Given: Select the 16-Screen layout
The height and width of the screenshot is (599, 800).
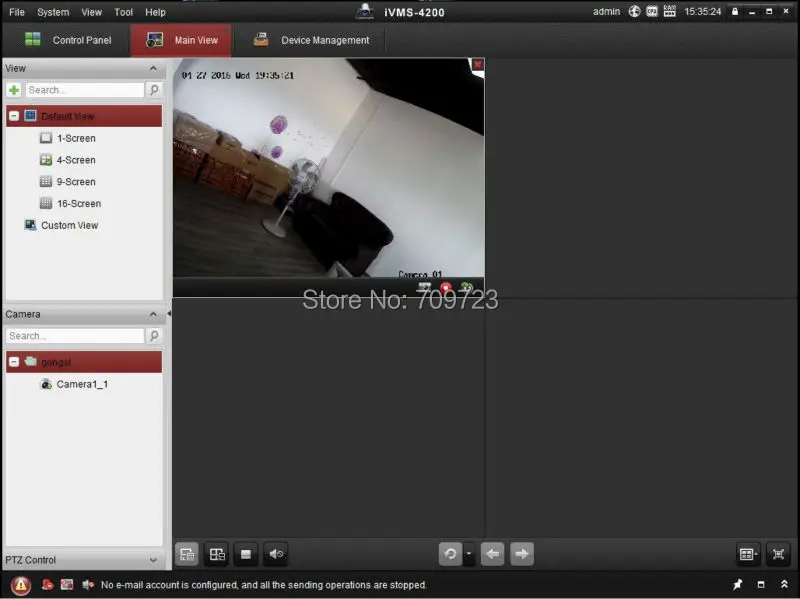Looking at the screenshot, I should [x=79, y=204].
